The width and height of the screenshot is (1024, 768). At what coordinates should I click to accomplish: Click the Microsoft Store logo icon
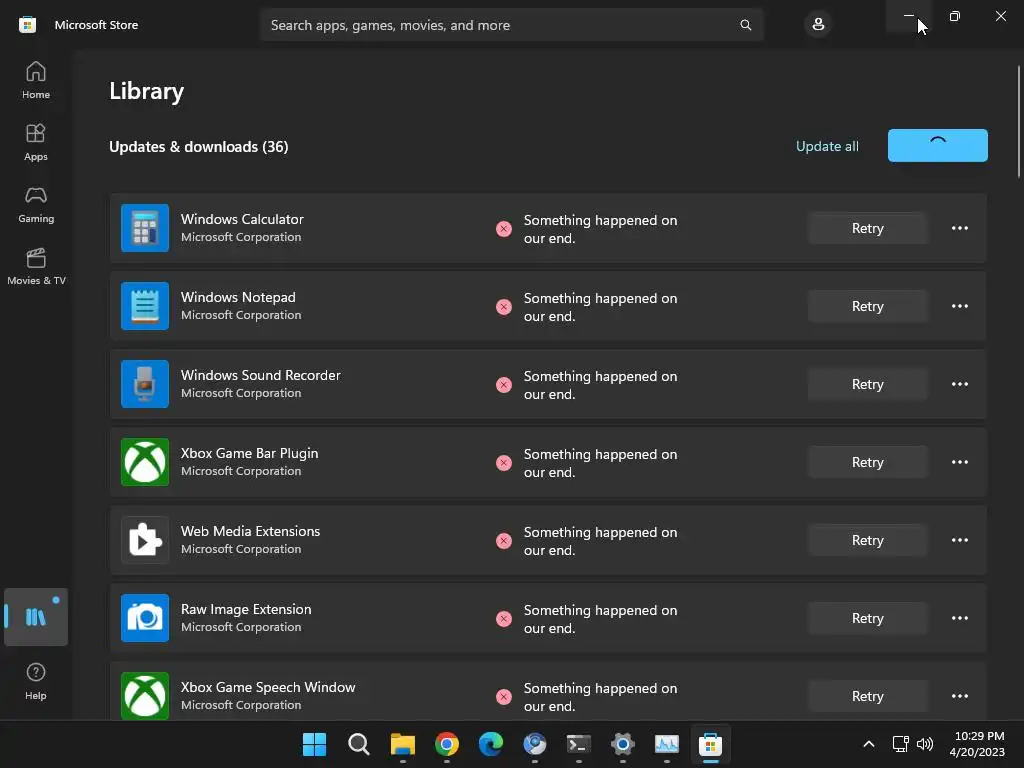pos(27,25)
